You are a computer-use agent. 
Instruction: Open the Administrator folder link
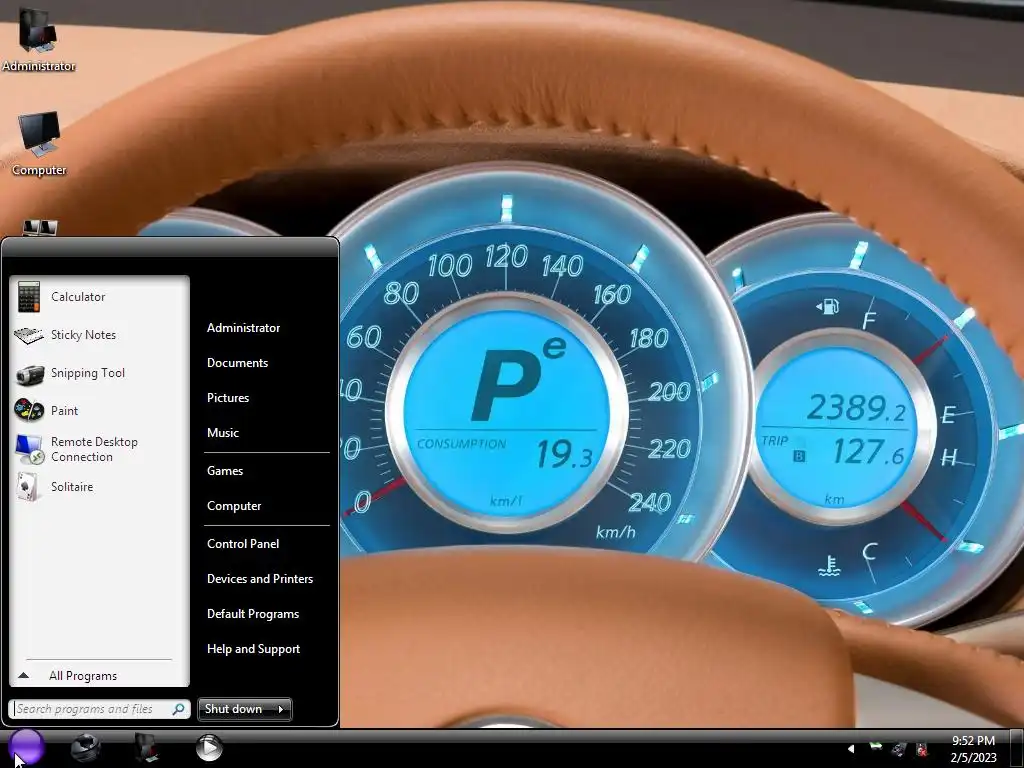[x=243, y=328]
